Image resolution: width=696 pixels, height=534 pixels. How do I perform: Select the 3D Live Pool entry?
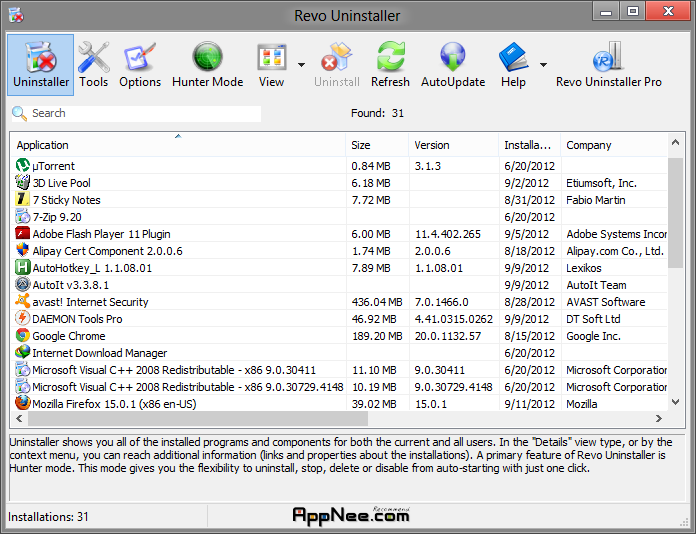click(61, 183)
